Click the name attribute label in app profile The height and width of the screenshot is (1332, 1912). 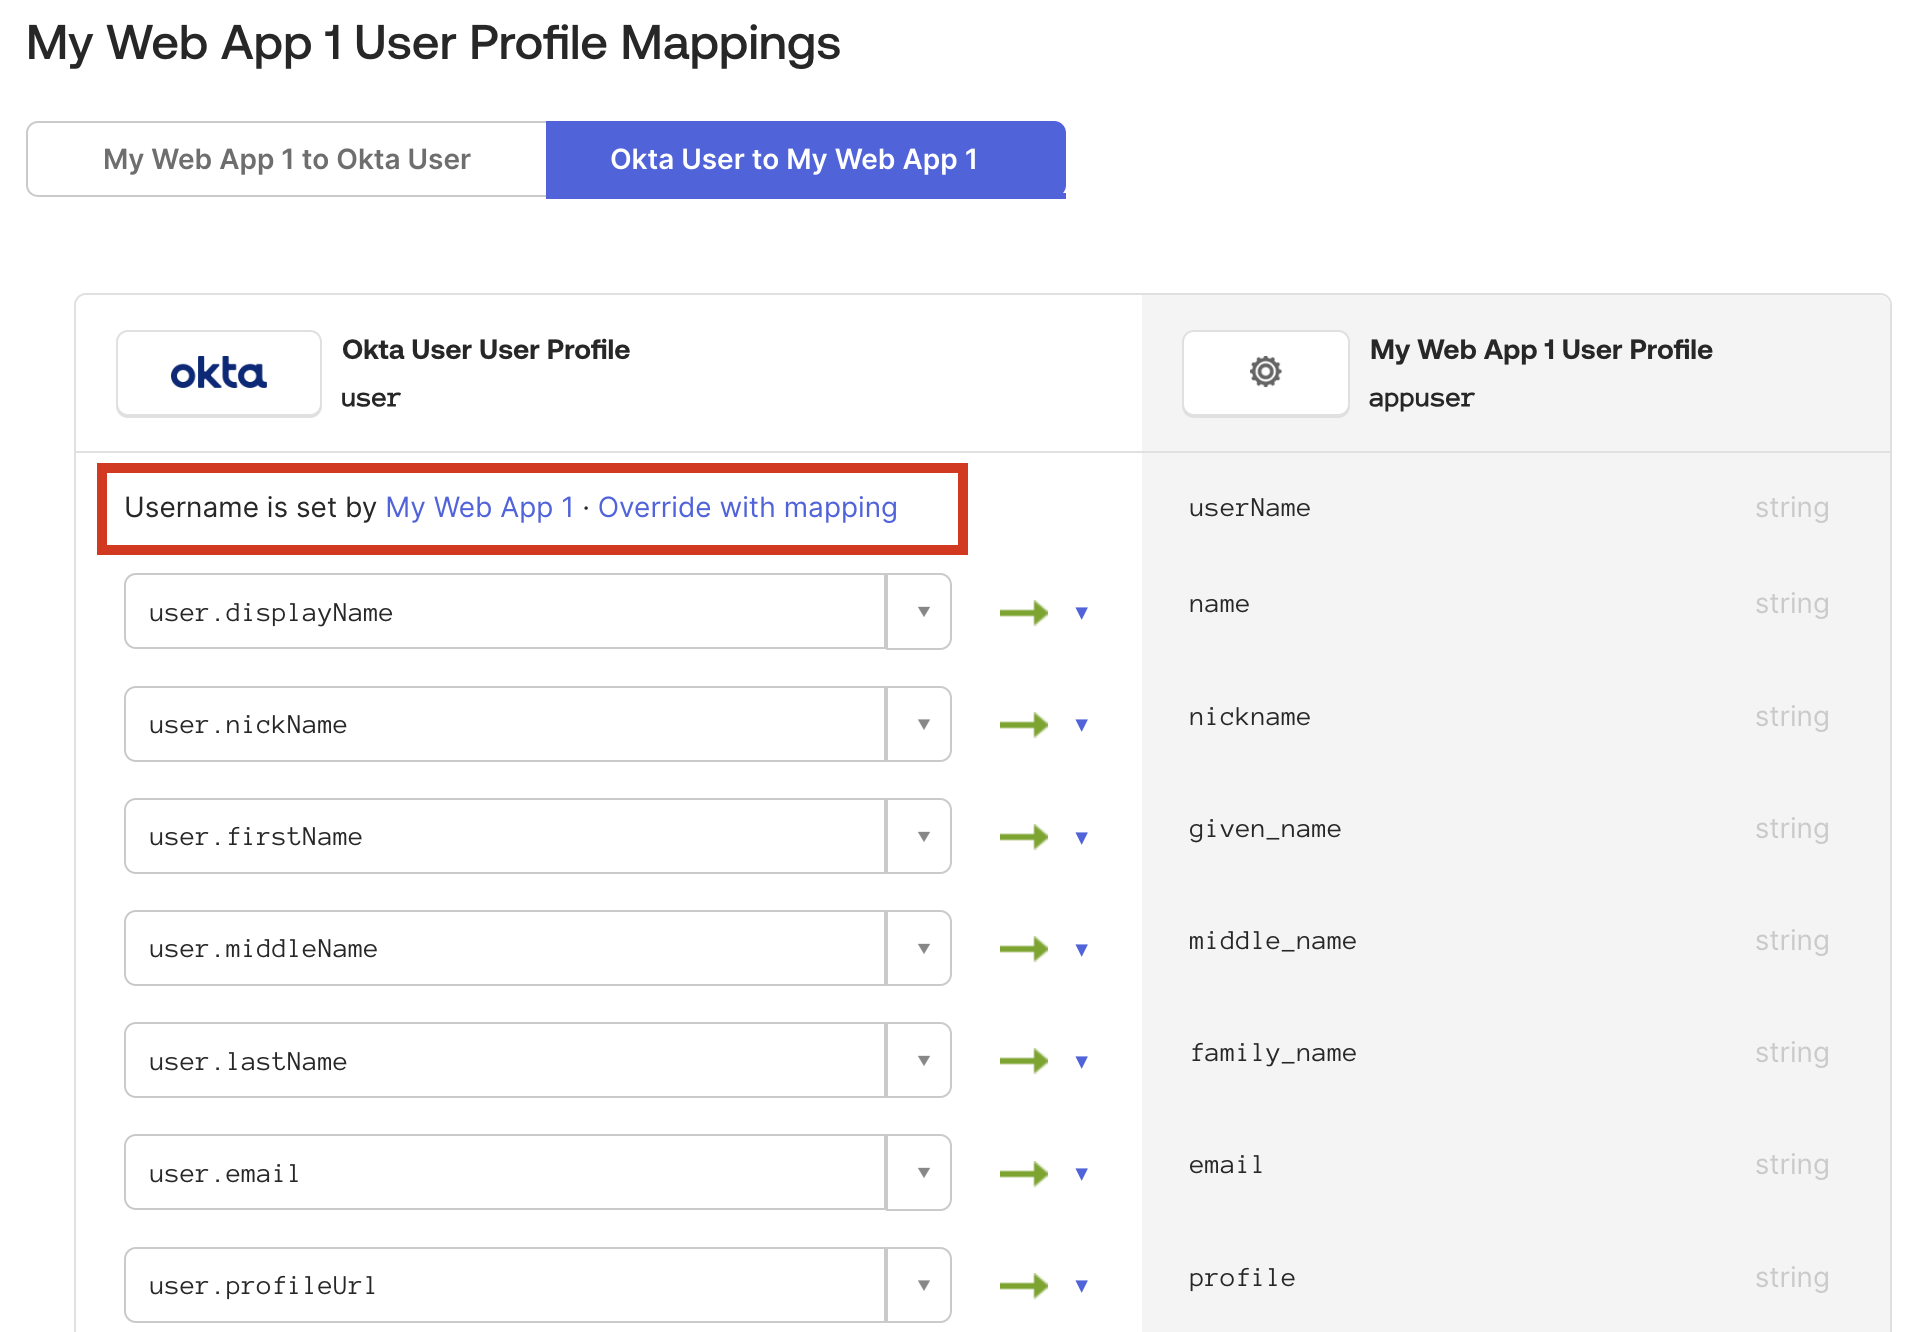1219,604
